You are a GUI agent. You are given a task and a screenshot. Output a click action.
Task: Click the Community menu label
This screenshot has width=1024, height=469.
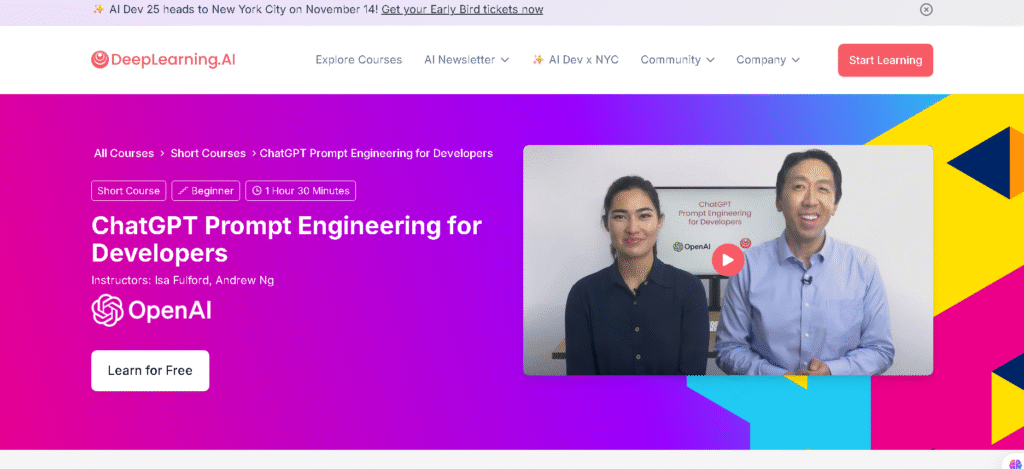670,59
